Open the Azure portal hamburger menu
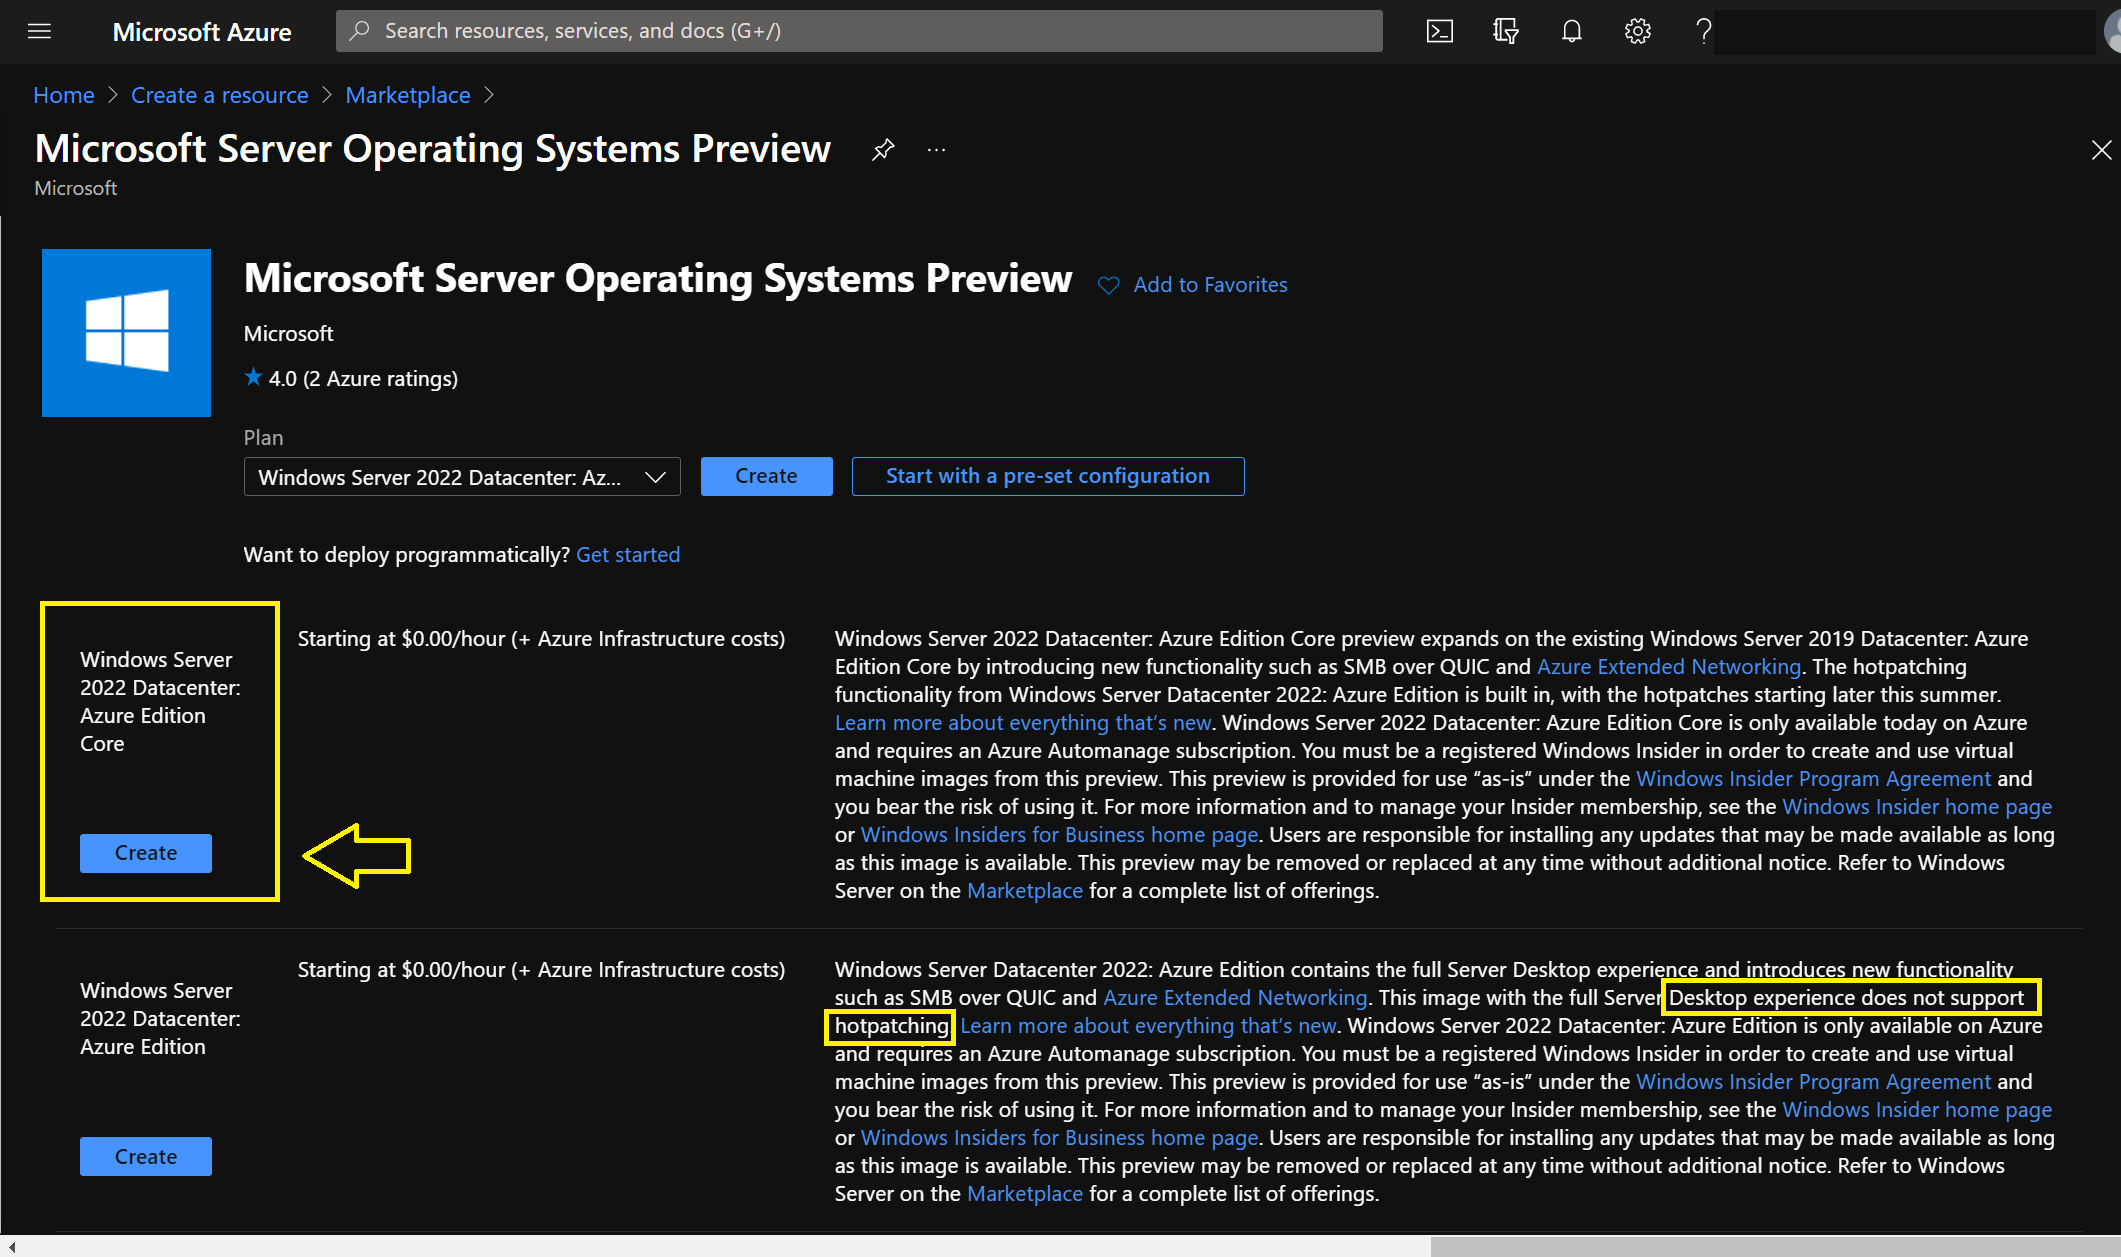 (39, 31)
